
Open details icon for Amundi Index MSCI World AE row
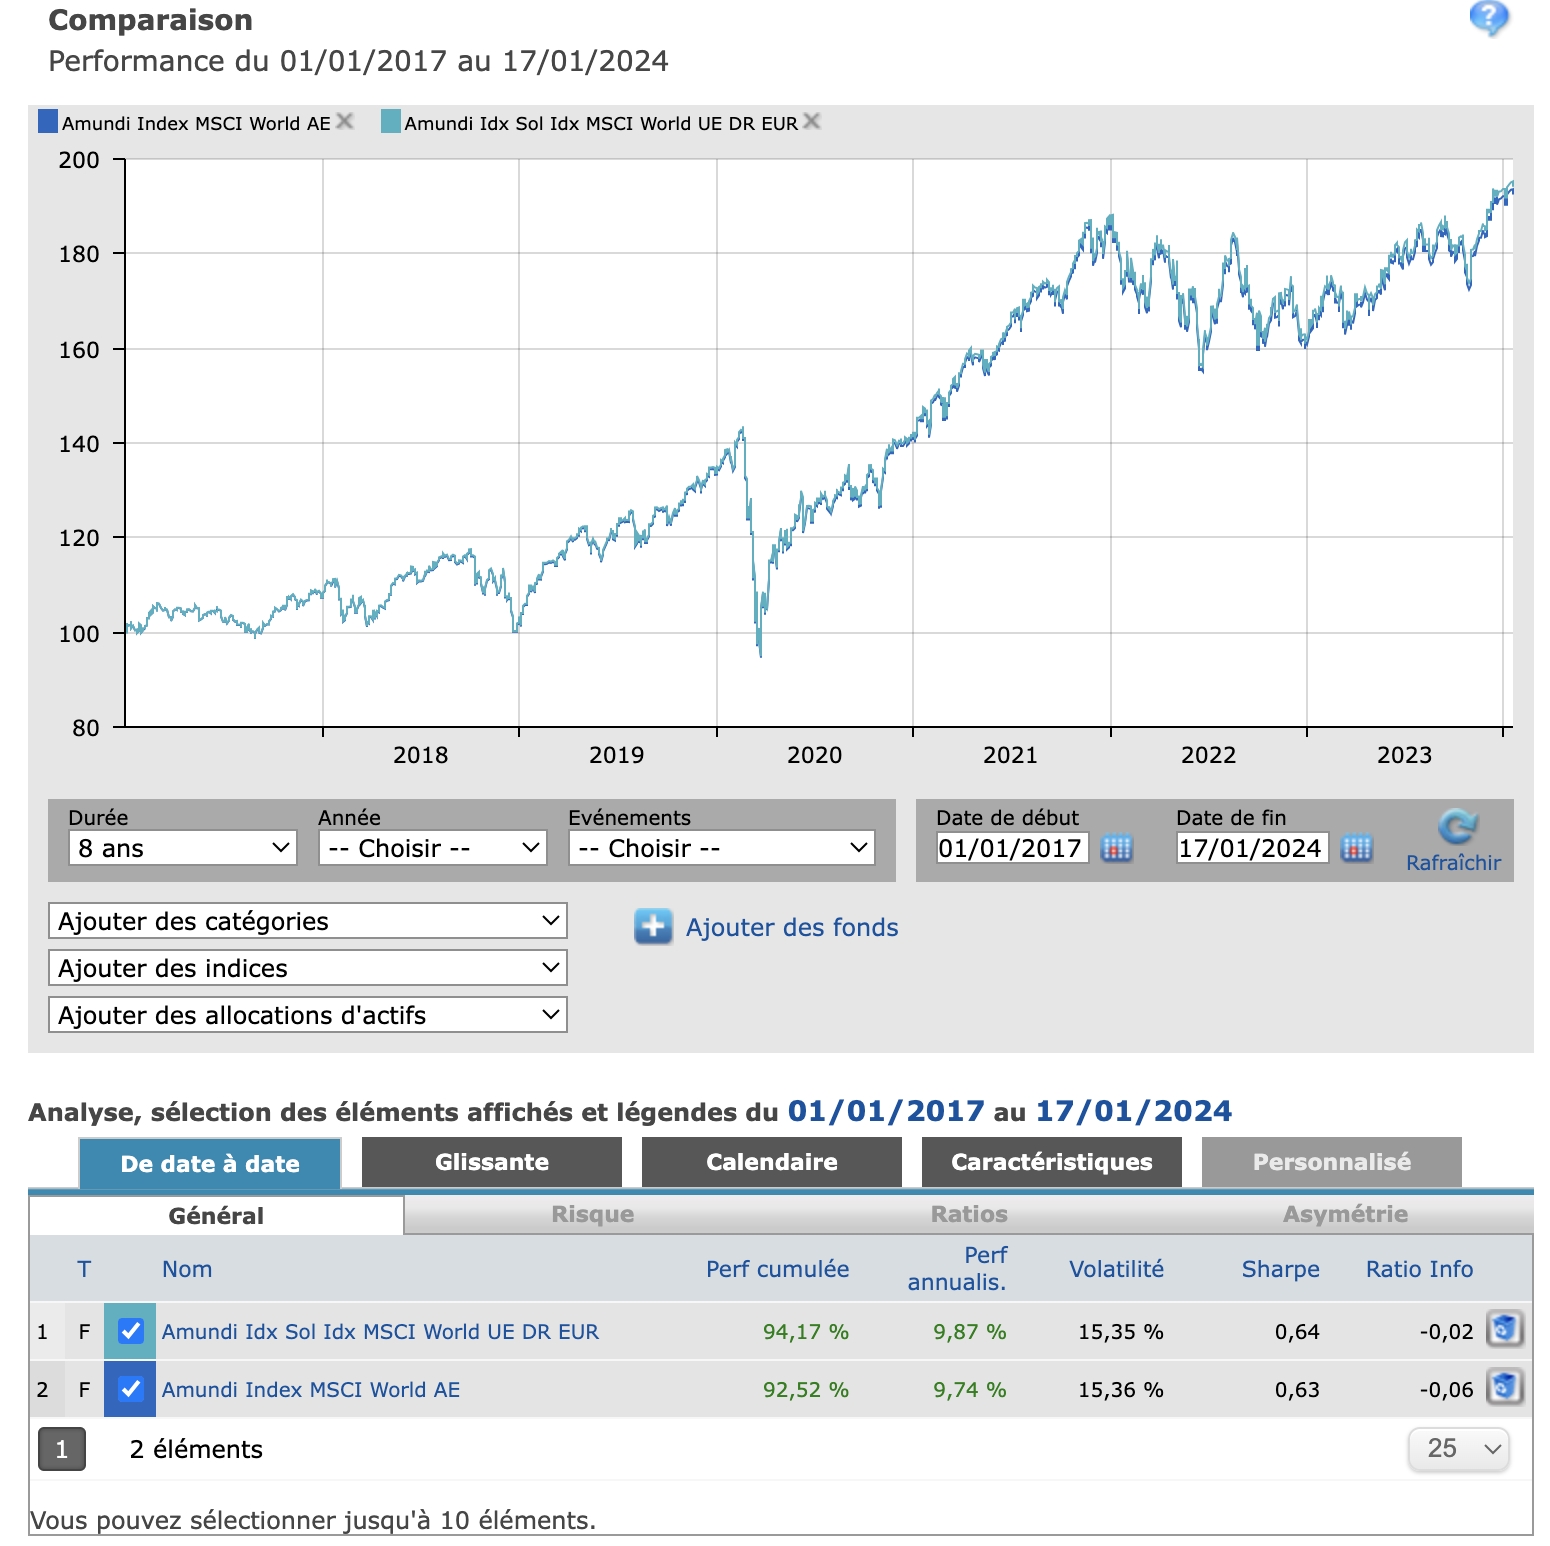coord(1504,1388)
